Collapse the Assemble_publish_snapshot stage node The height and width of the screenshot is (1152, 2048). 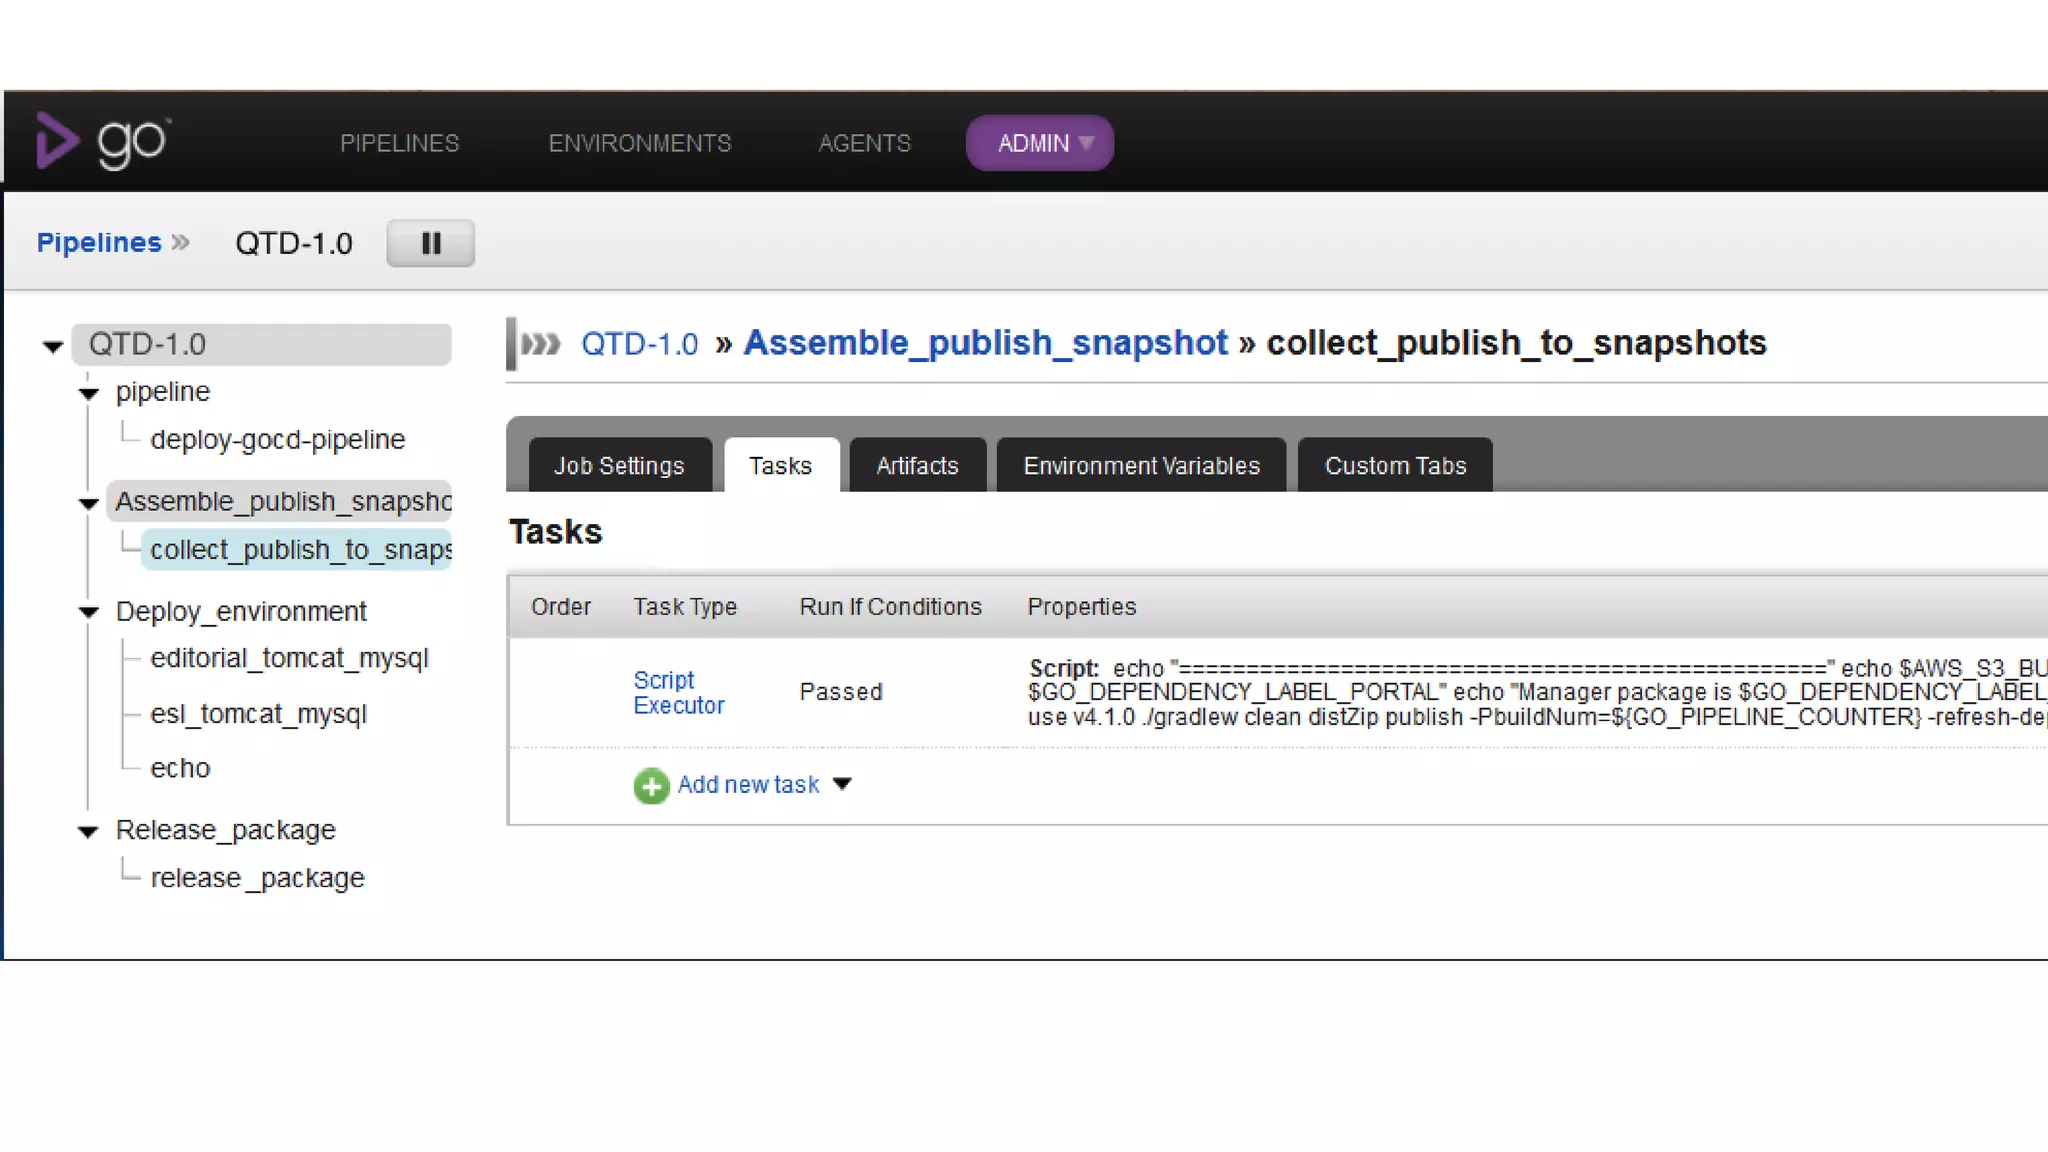(x=89, y=503)
